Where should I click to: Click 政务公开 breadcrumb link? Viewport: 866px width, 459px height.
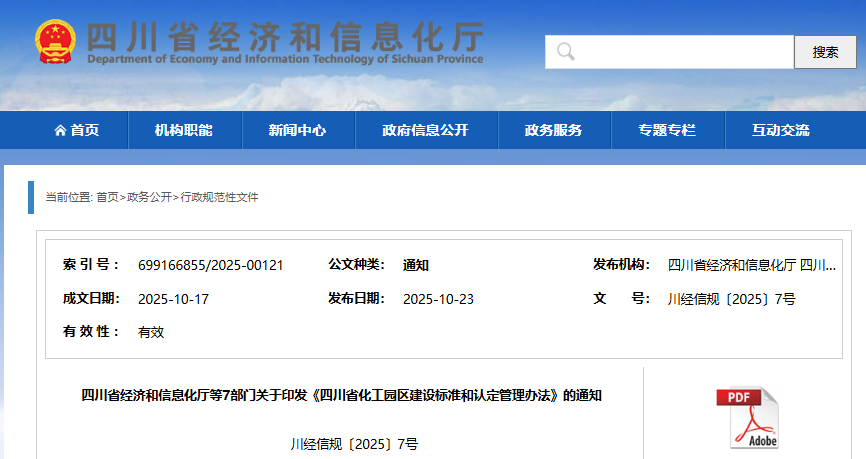tap(149, 197)
